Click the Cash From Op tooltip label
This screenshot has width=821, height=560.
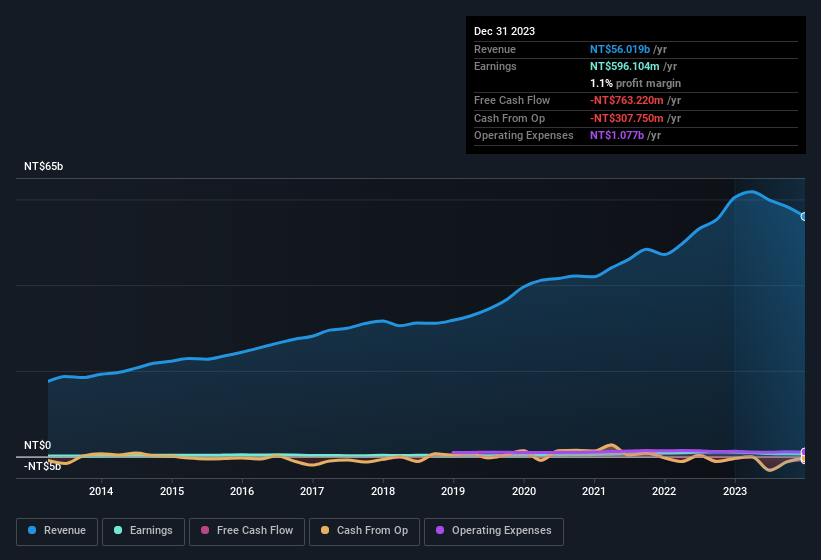coord(509,118)
